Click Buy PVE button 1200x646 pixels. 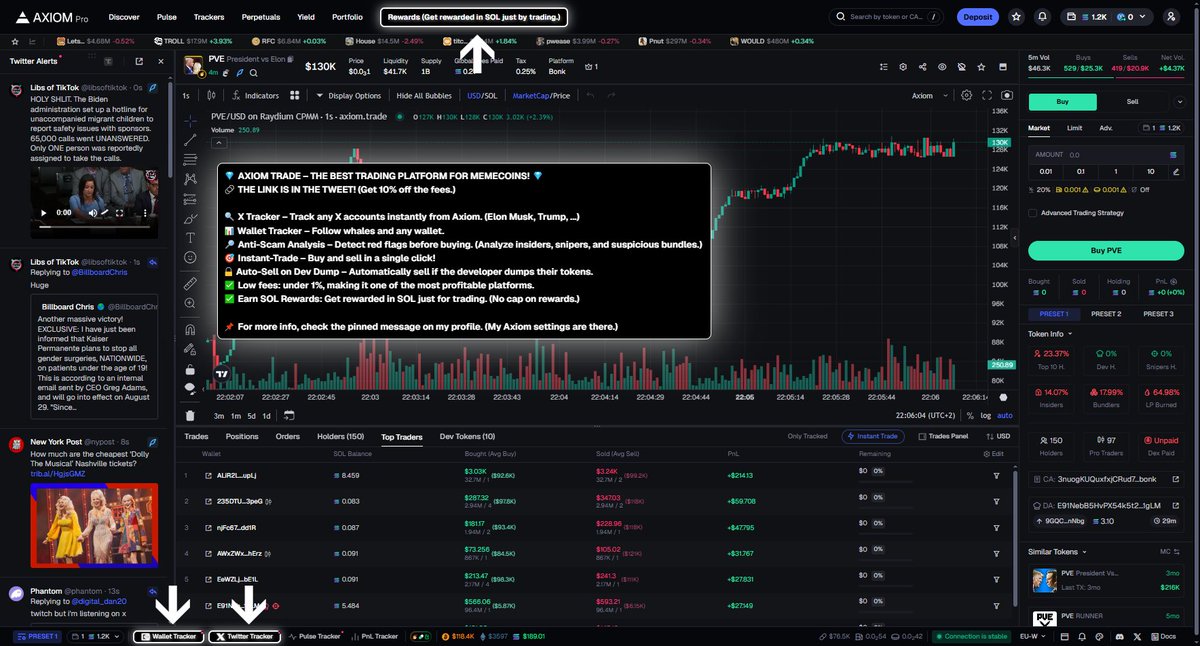tap(1106, 250)
